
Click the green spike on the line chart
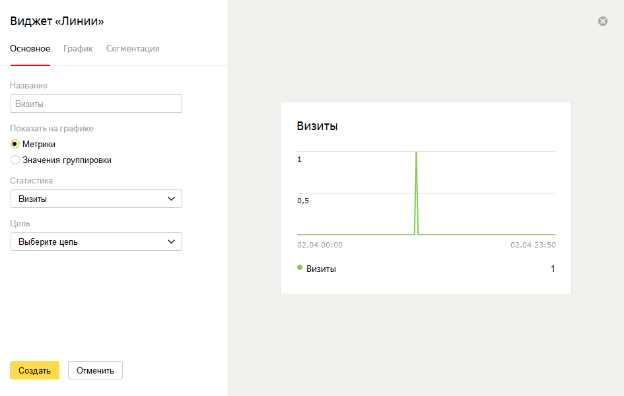click(x=416, y=193)
